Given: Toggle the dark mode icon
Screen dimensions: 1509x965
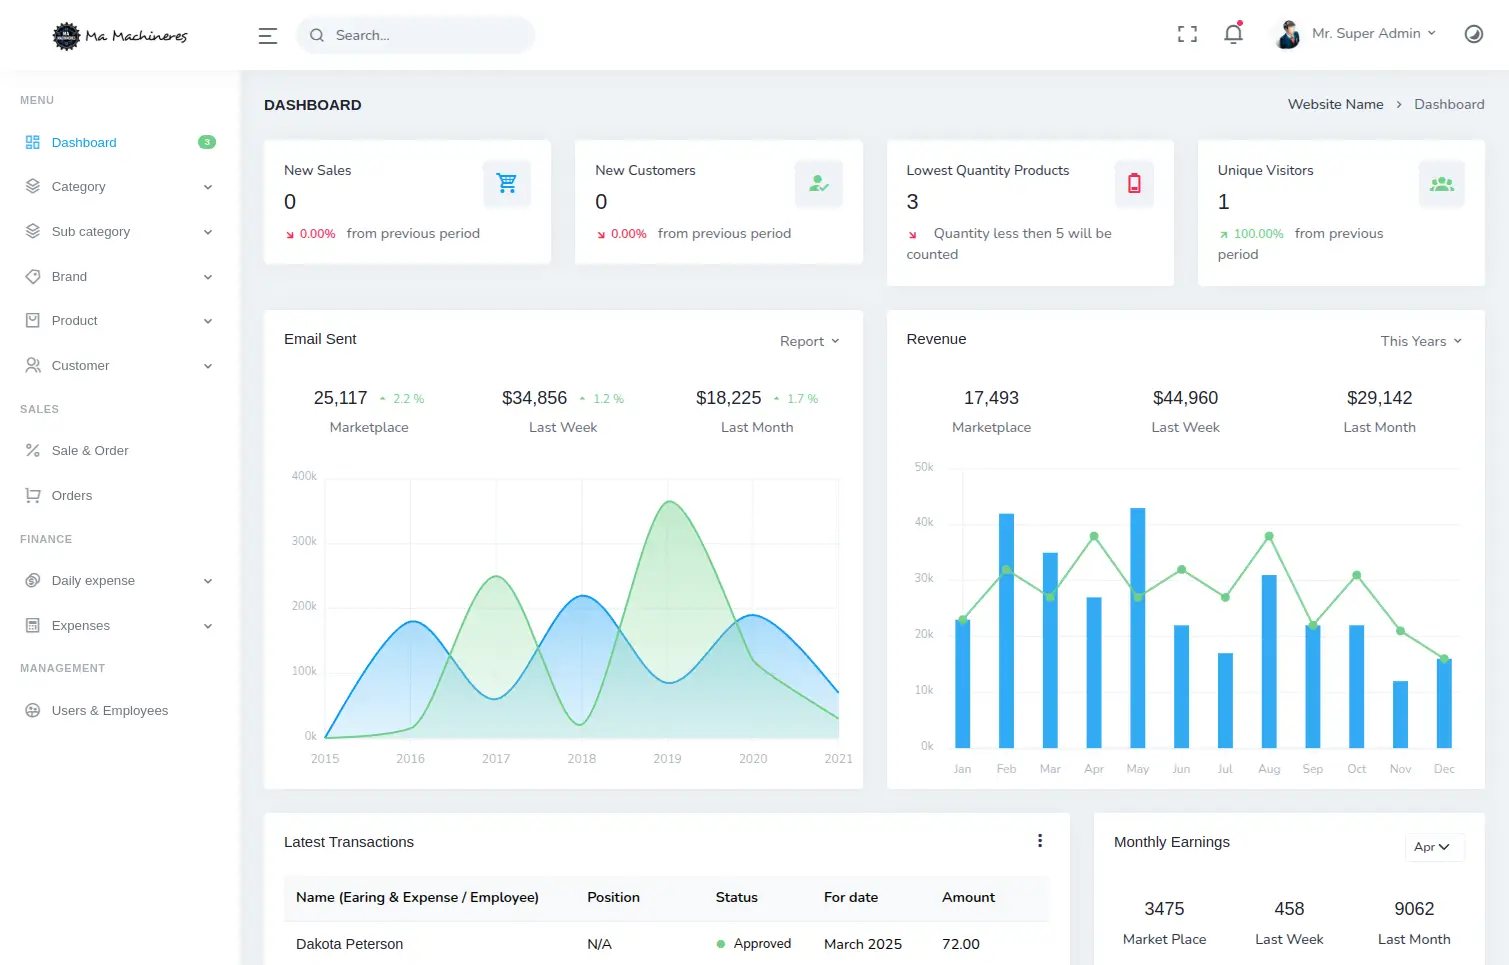Looking at the screenshot, I should 1474,34.
